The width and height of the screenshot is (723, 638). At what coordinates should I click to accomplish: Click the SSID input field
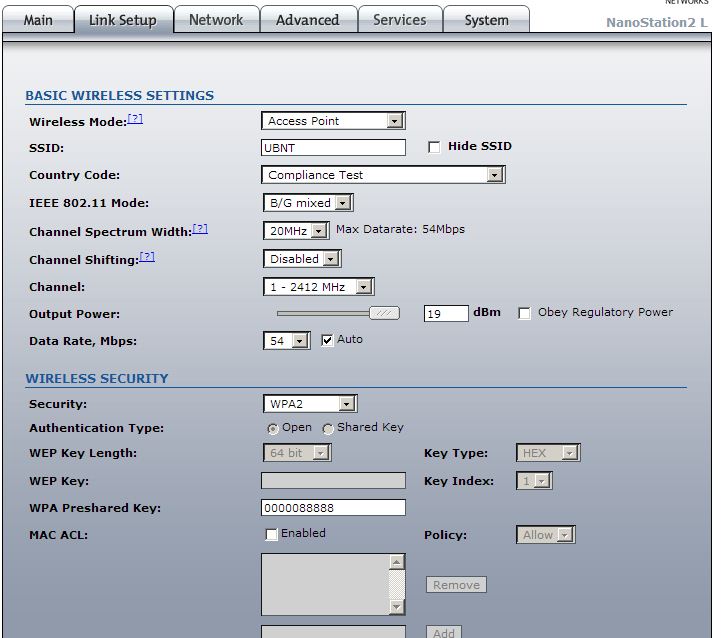333,148
